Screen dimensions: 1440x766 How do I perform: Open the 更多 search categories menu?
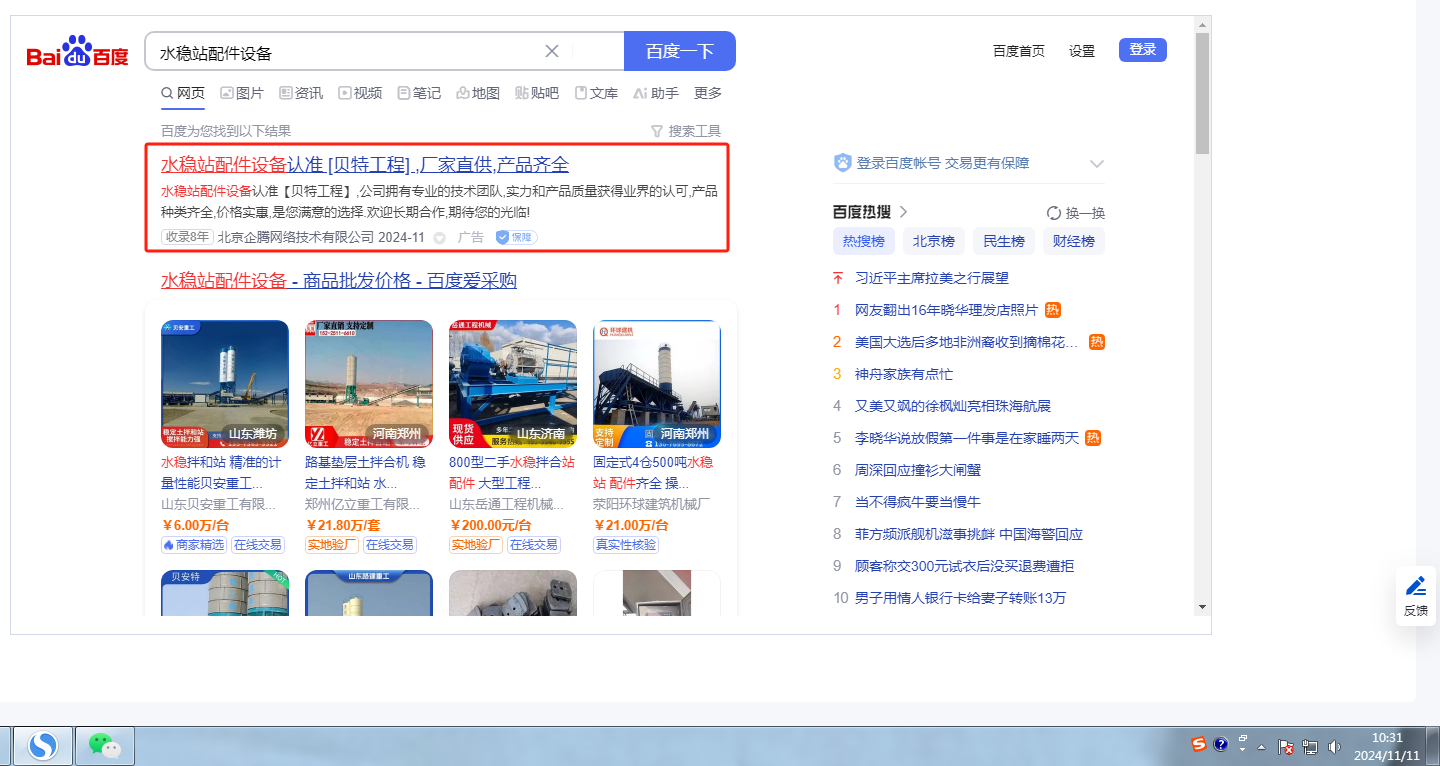coord(708,93)
